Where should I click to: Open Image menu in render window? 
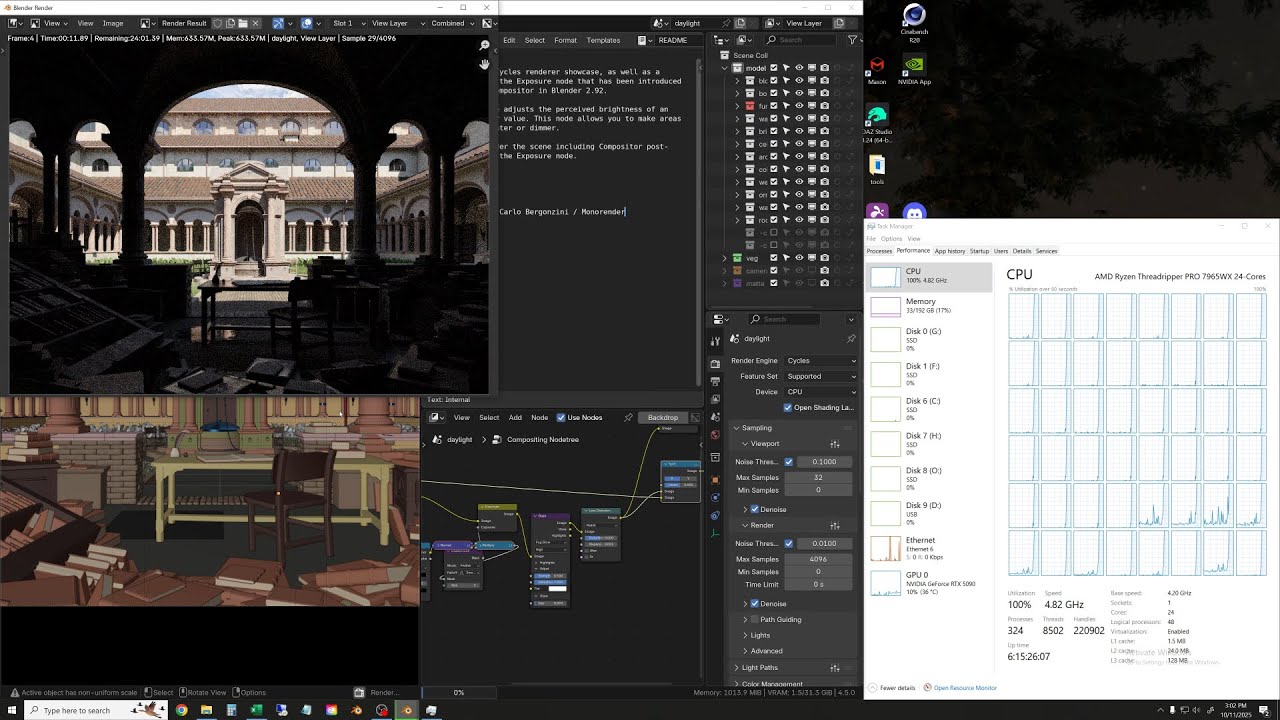[x=113, y=23]
